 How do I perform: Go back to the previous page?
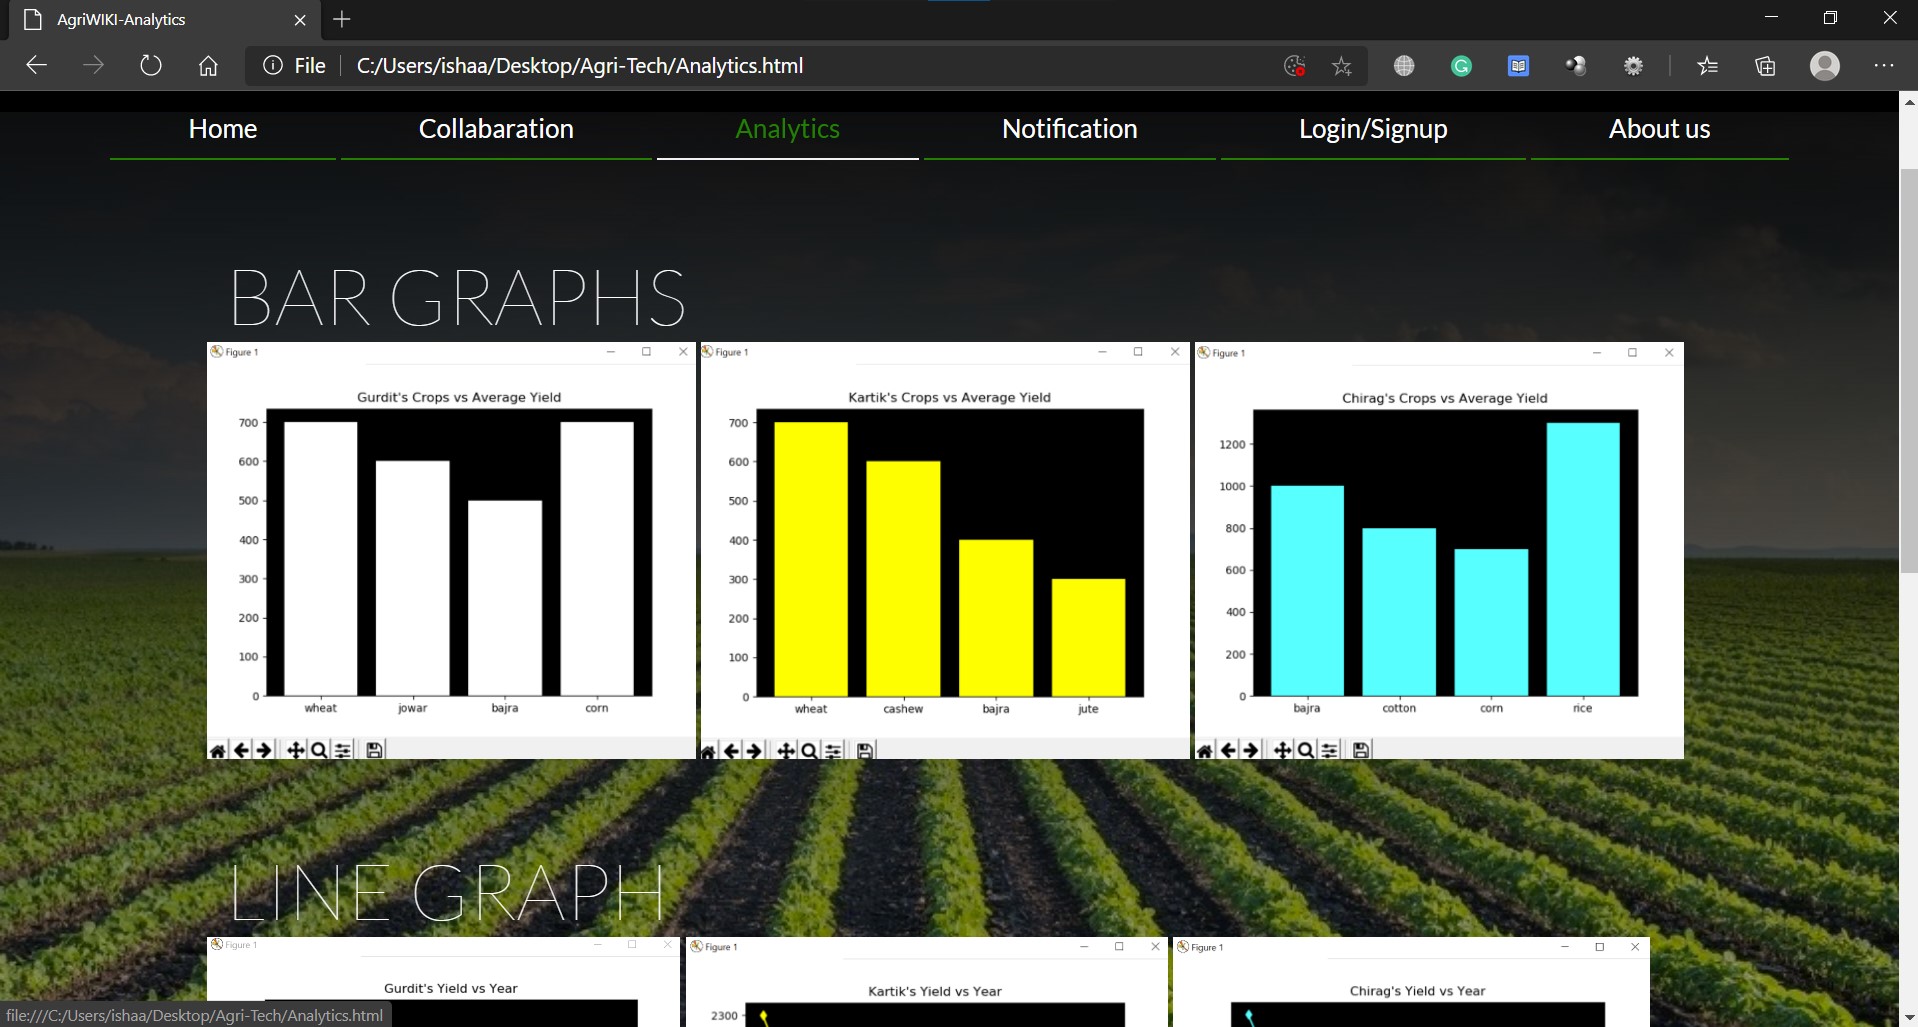coord(37,66)
